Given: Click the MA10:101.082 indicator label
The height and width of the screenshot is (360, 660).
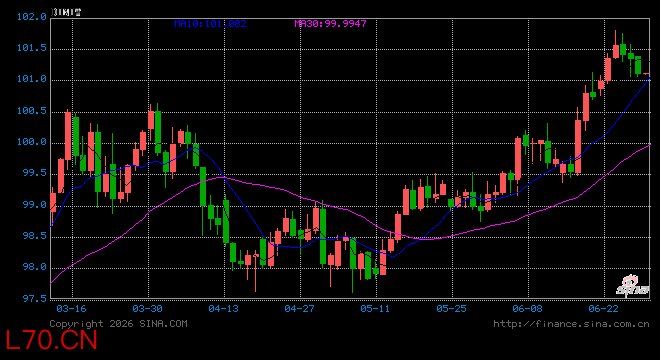Looking at the screenshot, I should coord(210,24).
